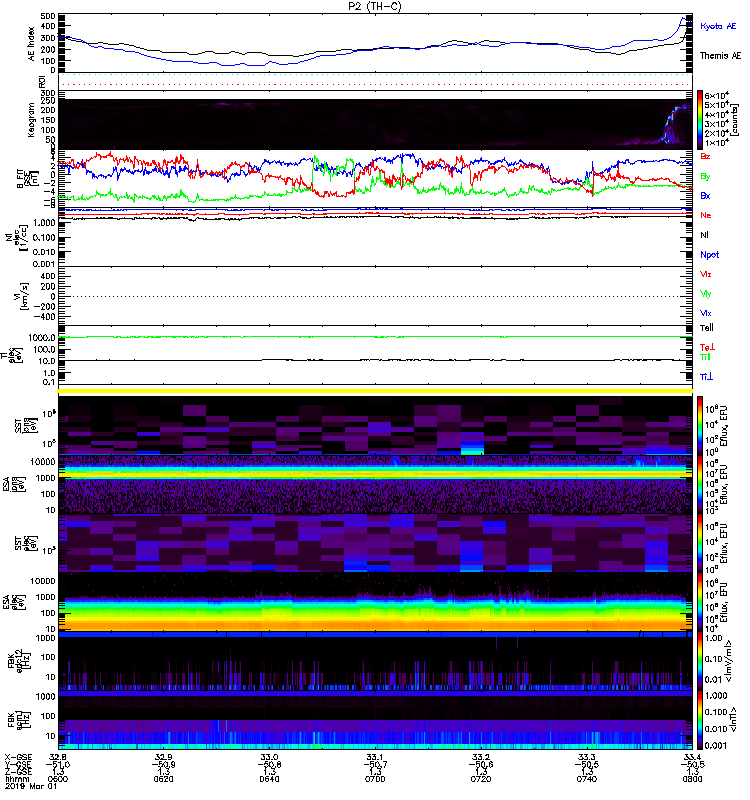This screenshot has height=800, width=750.
Task: Click the red Bz legend label
Action: tap(705, 157)
